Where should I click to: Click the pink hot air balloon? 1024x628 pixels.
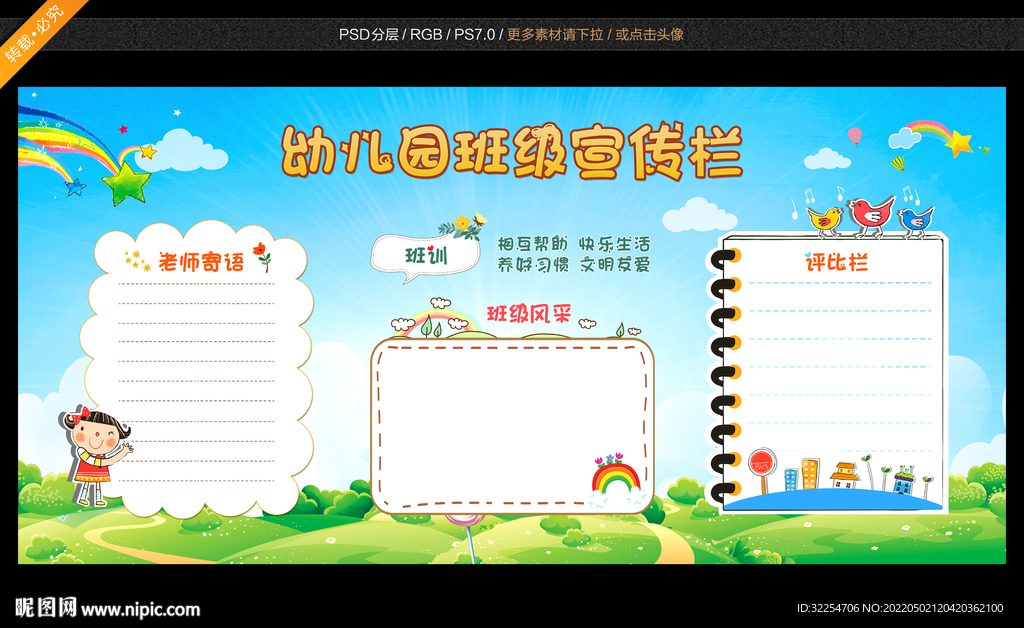pyautogui.click(x=854, y=136)
